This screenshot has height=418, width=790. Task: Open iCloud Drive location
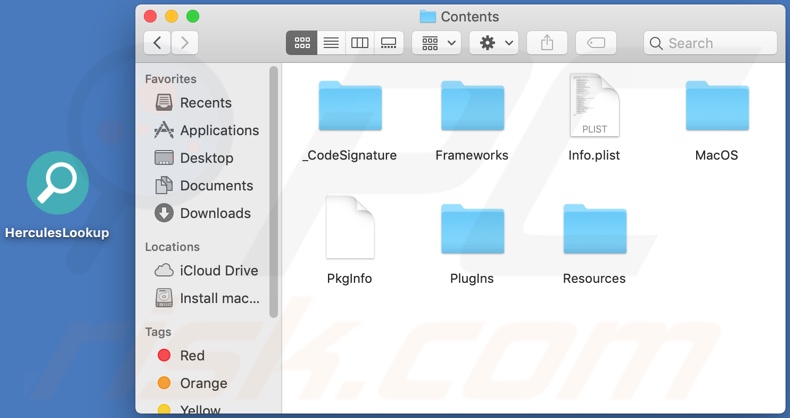tap(206, 270)
